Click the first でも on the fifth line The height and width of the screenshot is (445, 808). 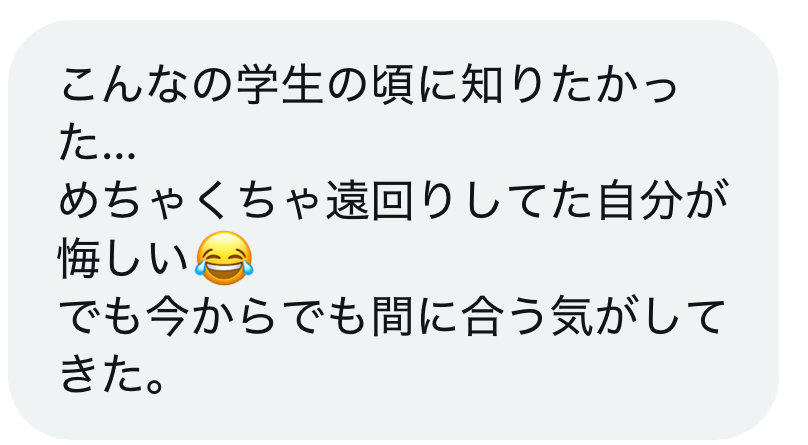click(101, 316)
